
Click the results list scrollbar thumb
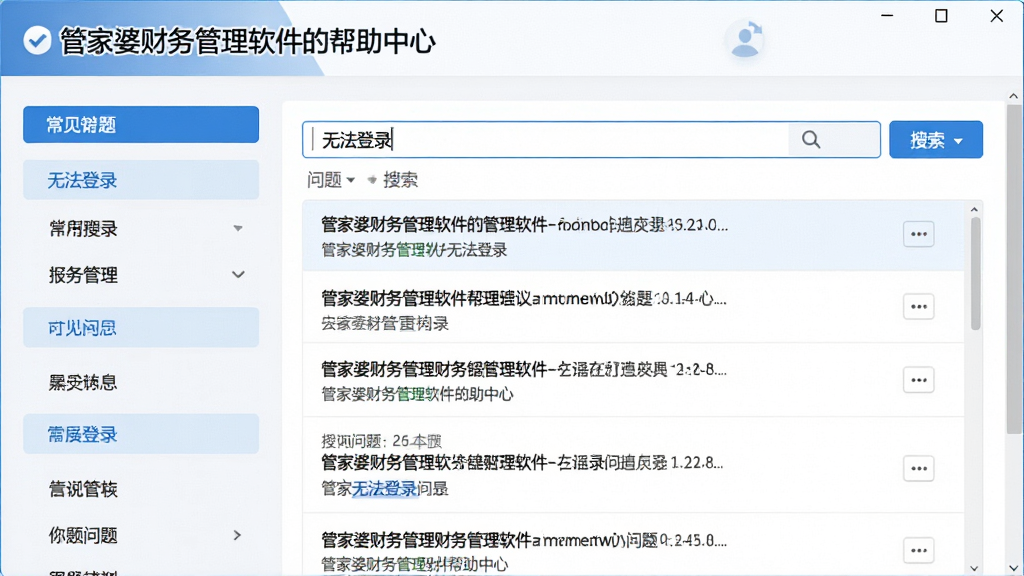pyautogui.click(x=975, y=273)
